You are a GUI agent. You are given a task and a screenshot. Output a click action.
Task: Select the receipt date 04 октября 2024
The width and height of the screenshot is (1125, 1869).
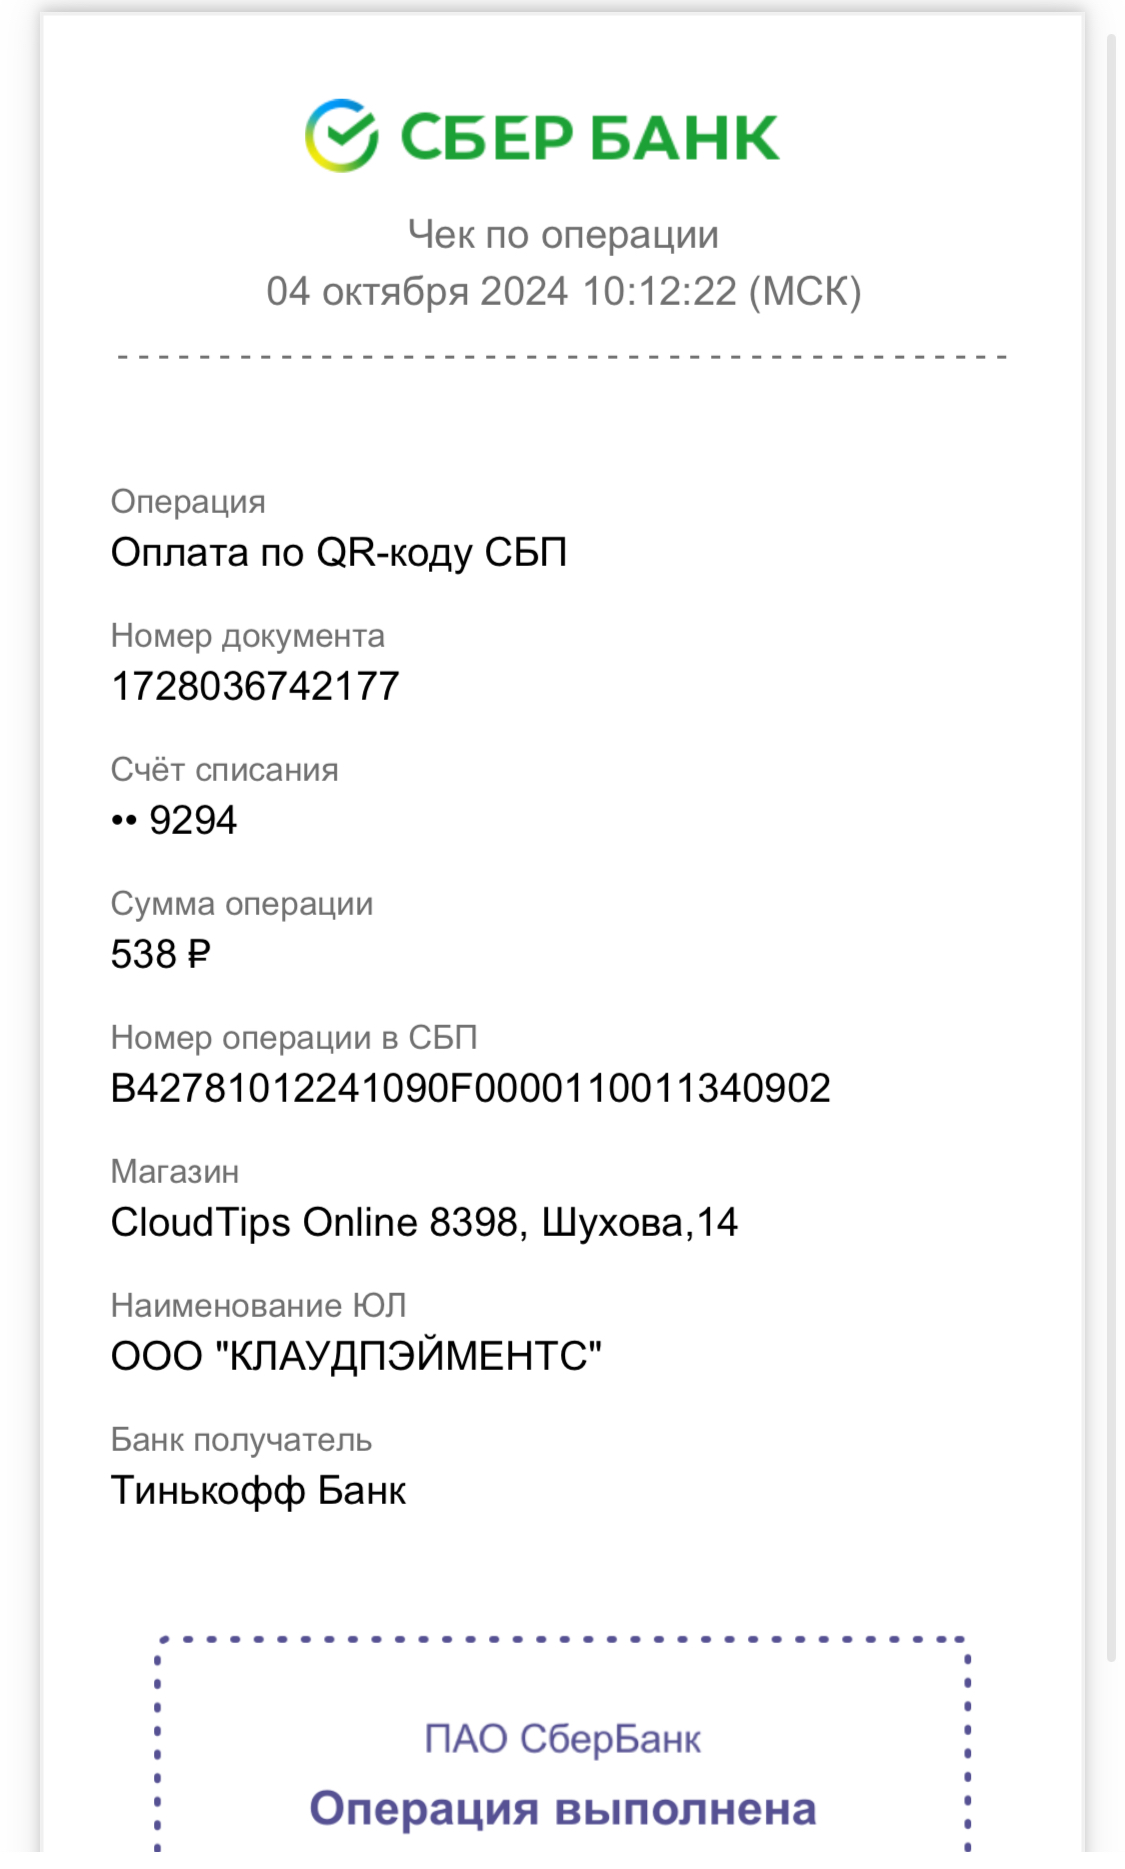pyautogui.click(x=417, y=291)
